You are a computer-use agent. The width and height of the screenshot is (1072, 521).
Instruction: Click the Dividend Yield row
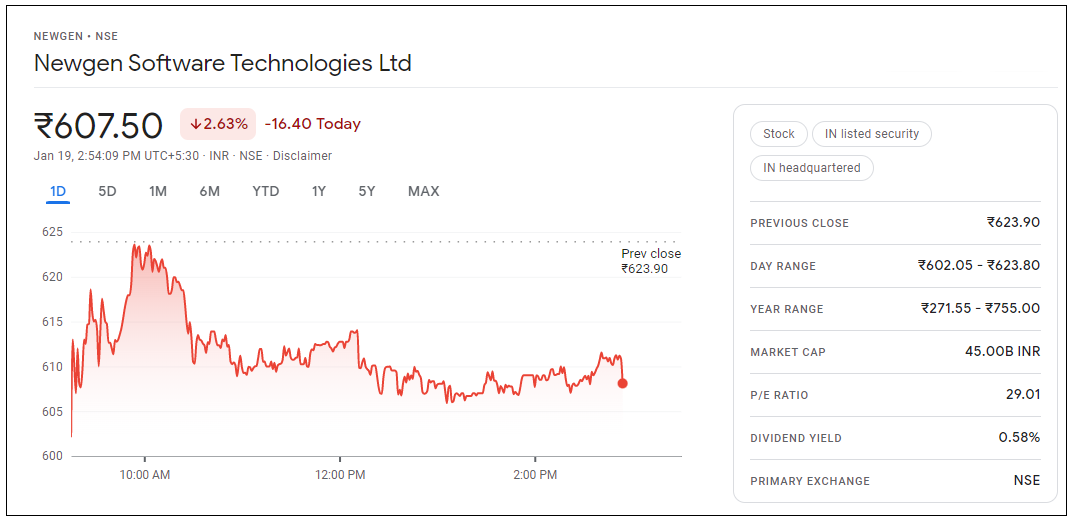point(895,438)
